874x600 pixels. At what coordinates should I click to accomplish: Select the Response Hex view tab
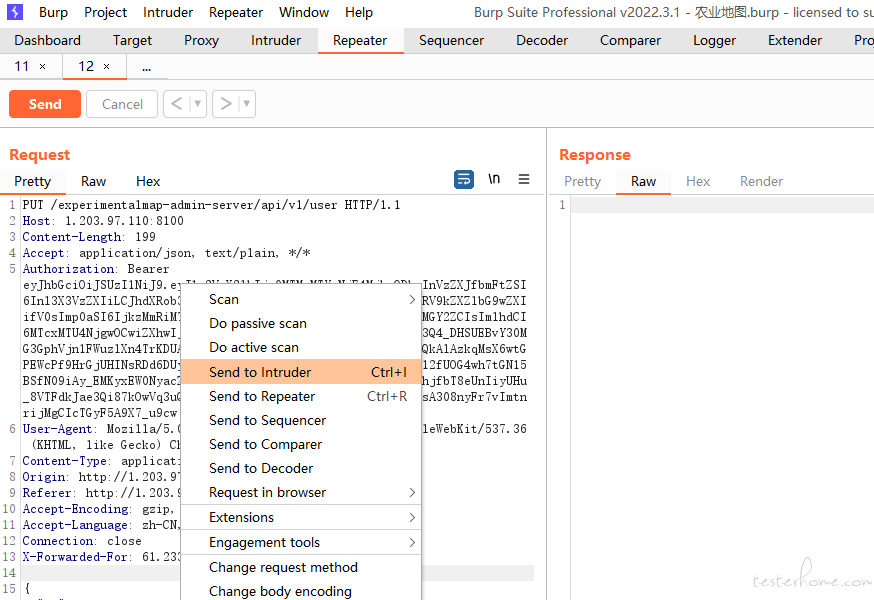698,181
